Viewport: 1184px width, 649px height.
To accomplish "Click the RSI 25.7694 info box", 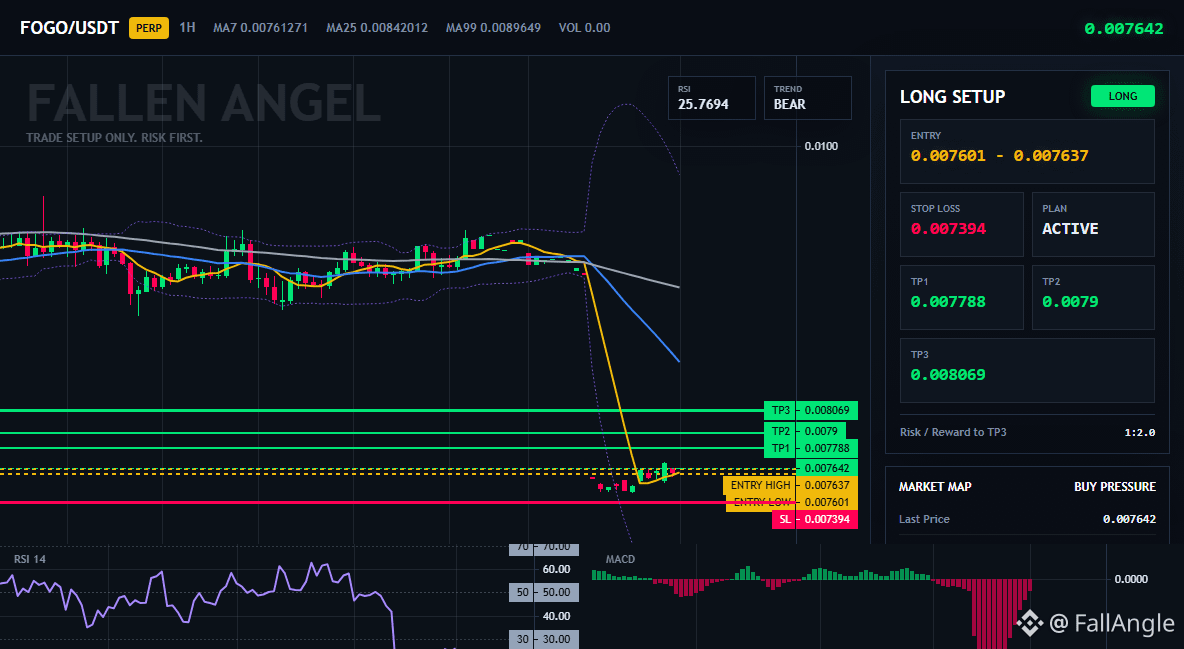I will 711,98.
